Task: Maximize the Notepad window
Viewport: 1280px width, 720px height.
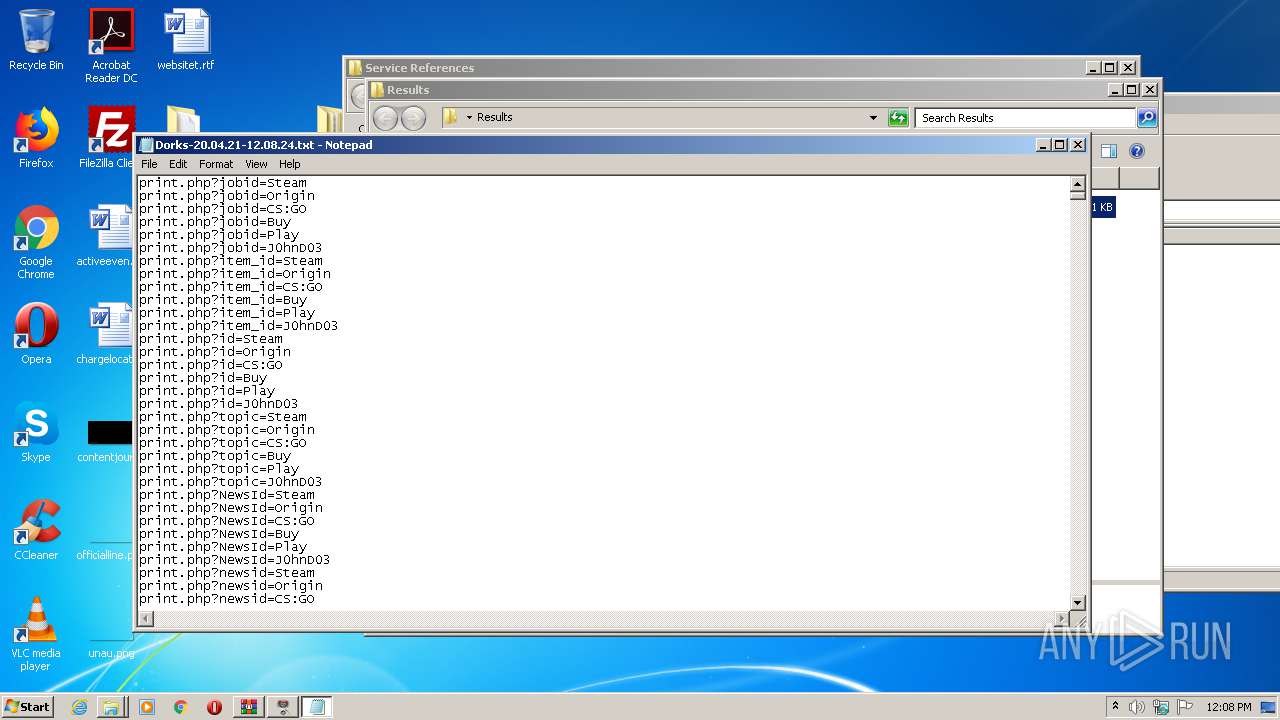Action: [1060, 145]
